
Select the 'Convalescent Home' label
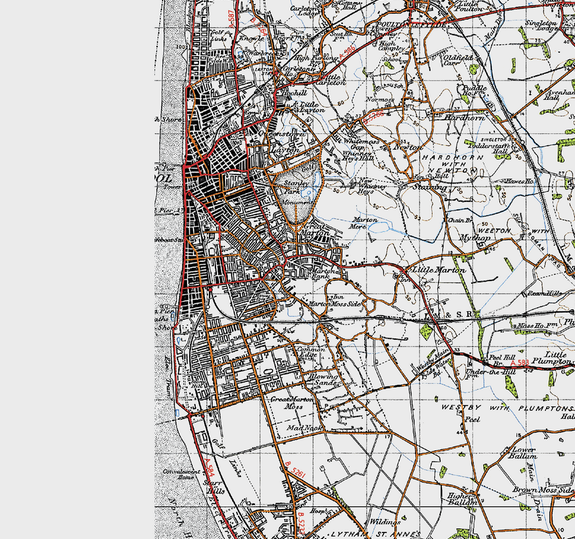[x=182, y=474]
